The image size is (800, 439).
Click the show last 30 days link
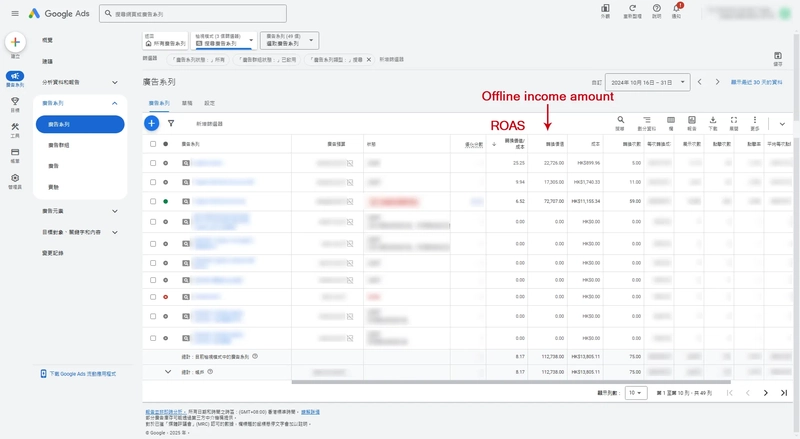pyautogui.click(x=757, y=82)
